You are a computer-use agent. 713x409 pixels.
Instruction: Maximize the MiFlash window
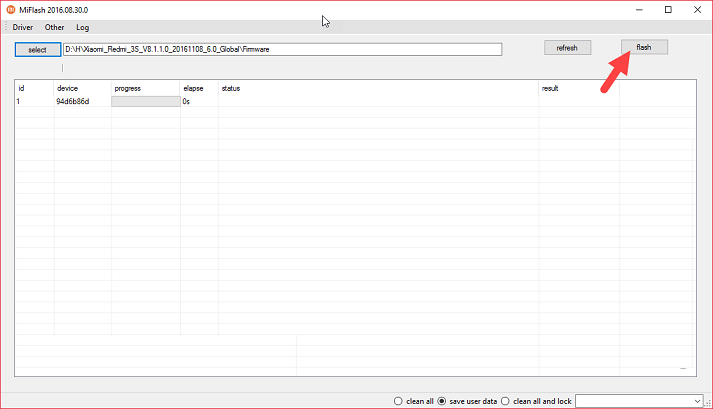(x=668, y=10)
